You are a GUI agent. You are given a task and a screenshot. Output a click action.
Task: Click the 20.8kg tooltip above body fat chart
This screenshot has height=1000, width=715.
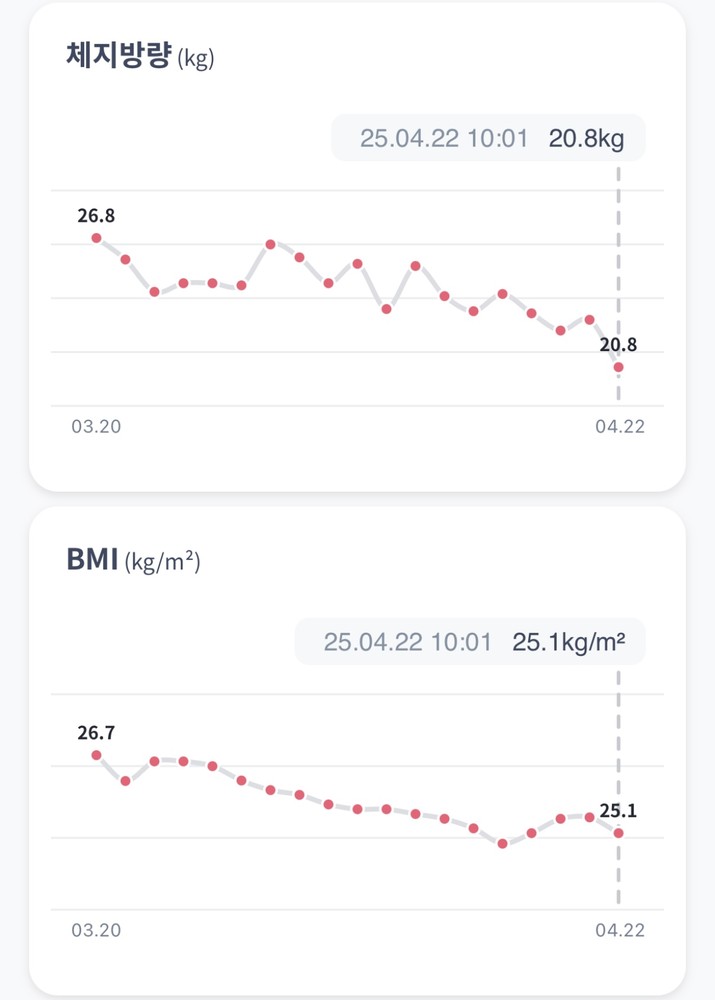(489, 138)
